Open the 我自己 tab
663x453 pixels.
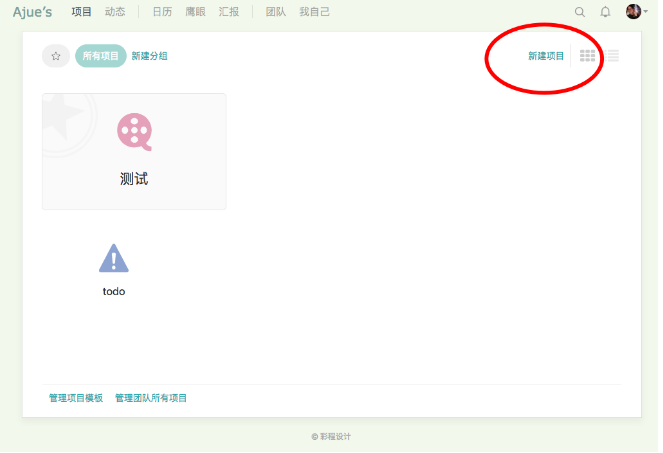pos(314,12)
